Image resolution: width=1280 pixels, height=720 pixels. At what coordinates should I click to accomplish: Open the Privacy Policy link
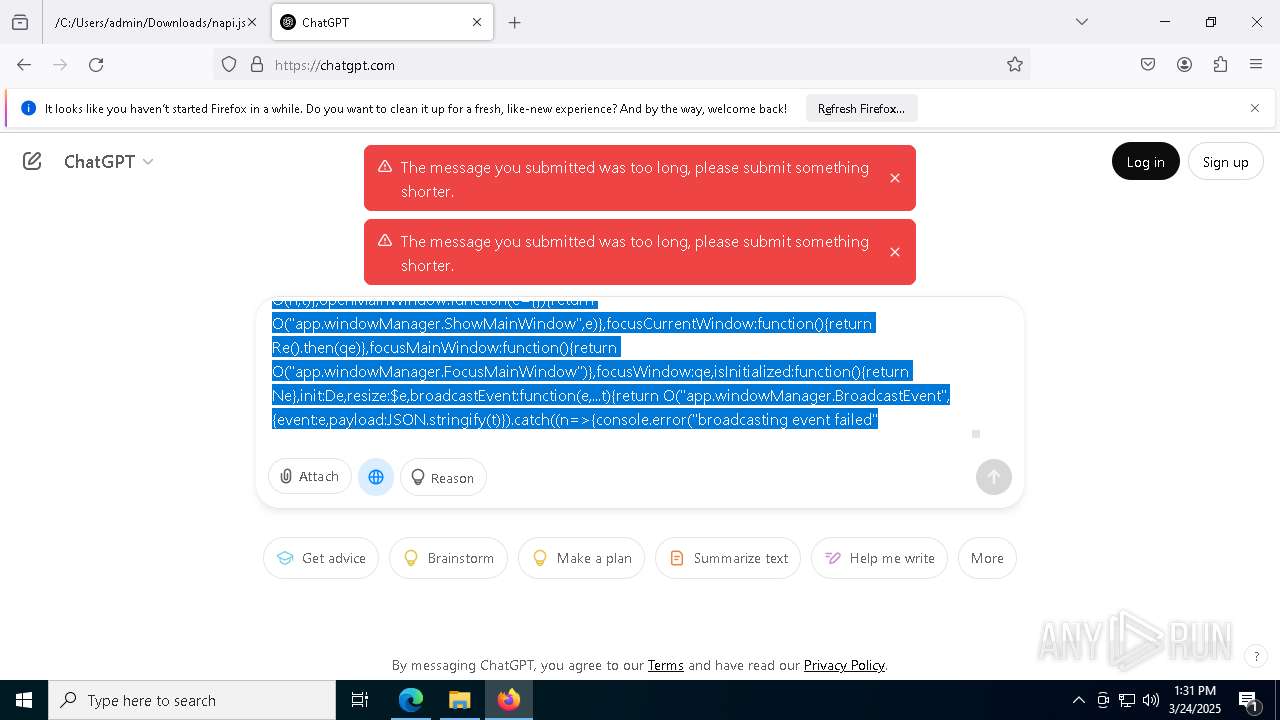(x=844, y=665)
